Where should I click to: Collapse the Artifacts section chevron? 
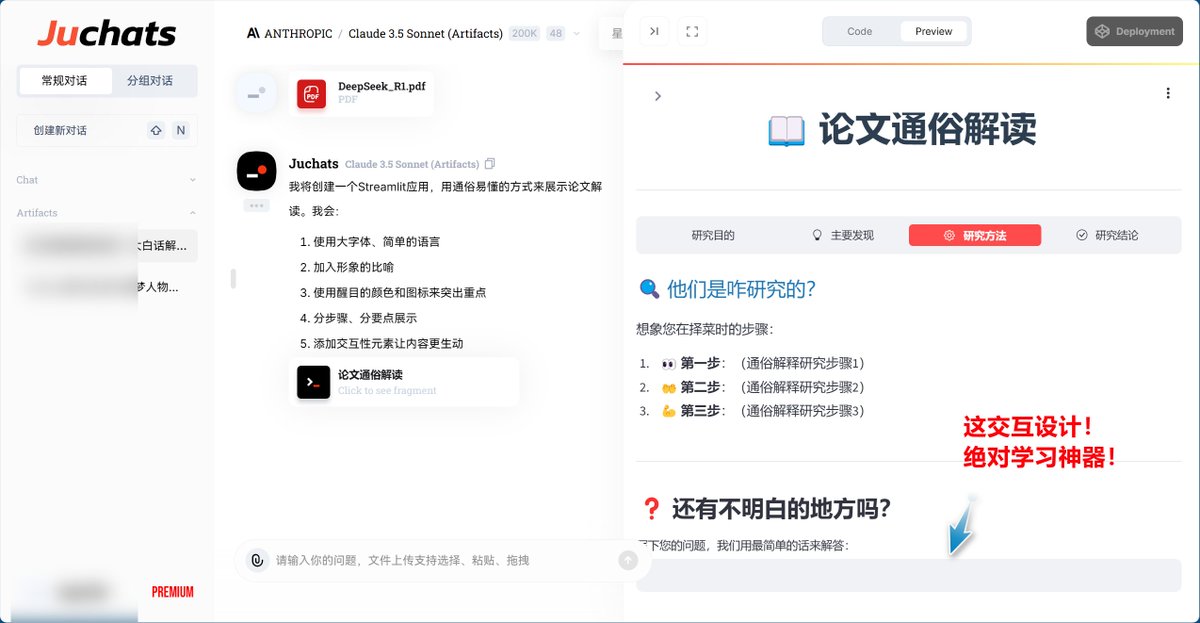click(192, 213)
